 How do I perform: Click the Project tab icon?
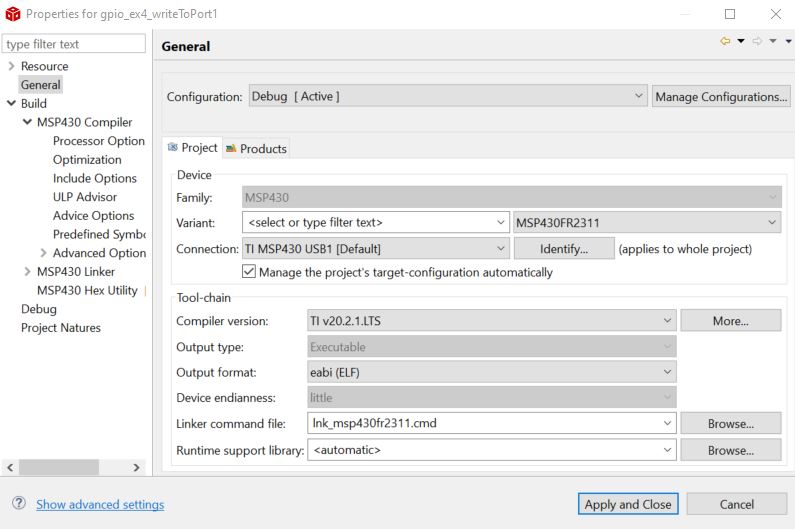point(173,147)
